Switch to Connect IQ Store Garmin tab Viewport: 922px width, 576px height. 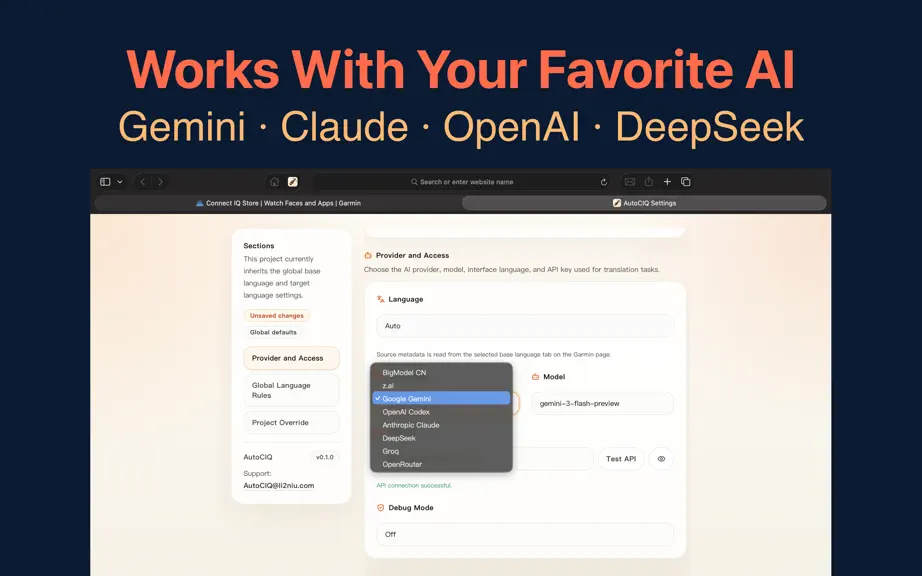278,203
